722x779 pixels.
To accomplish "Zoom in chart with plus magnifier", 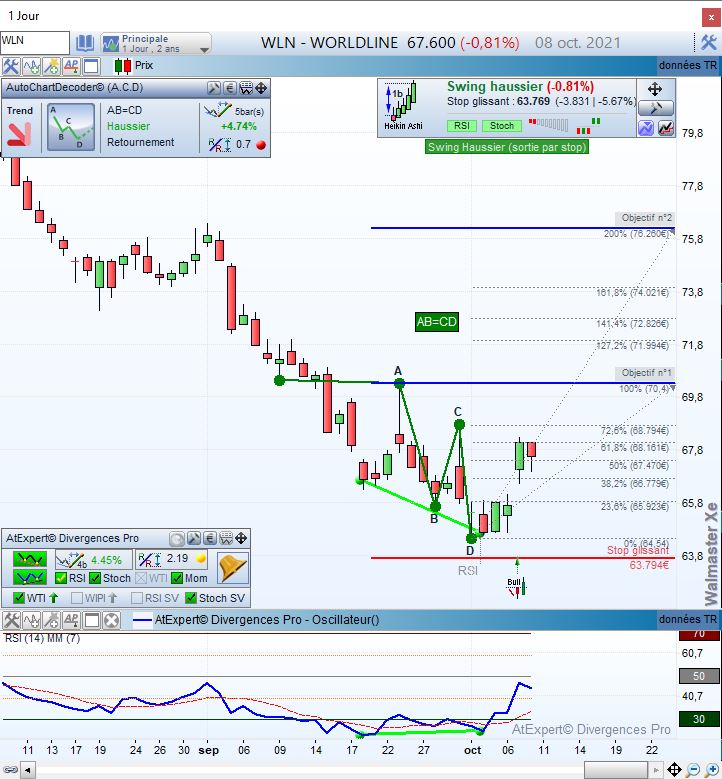I will click(x=712, y=770).
